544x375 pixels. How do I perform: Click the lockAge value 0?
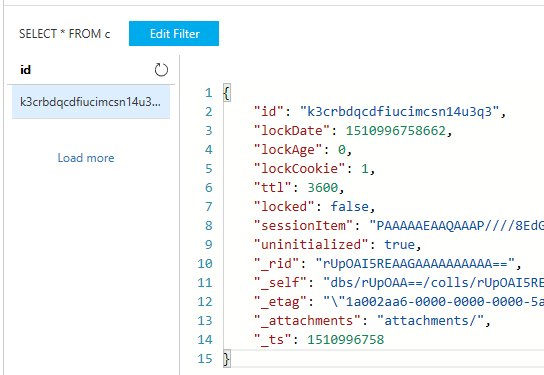(x=342, y=150)
